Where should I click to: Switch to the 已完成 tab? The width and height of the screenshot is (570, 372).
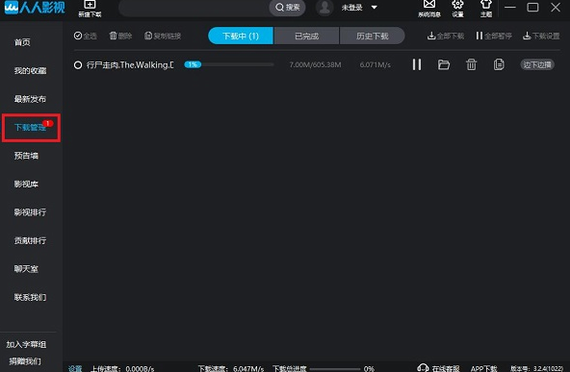306,36
